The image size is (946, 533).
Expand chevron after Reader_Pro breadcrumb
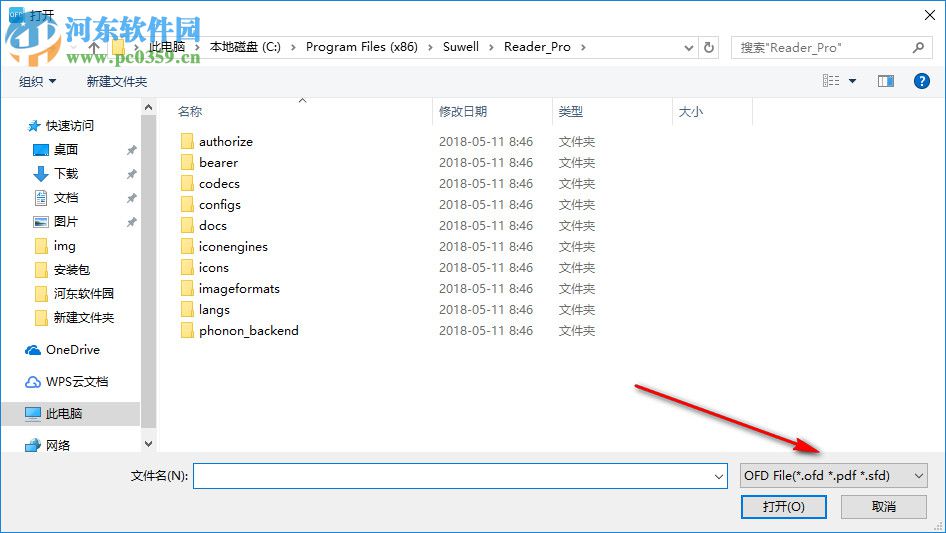(583, 47)
